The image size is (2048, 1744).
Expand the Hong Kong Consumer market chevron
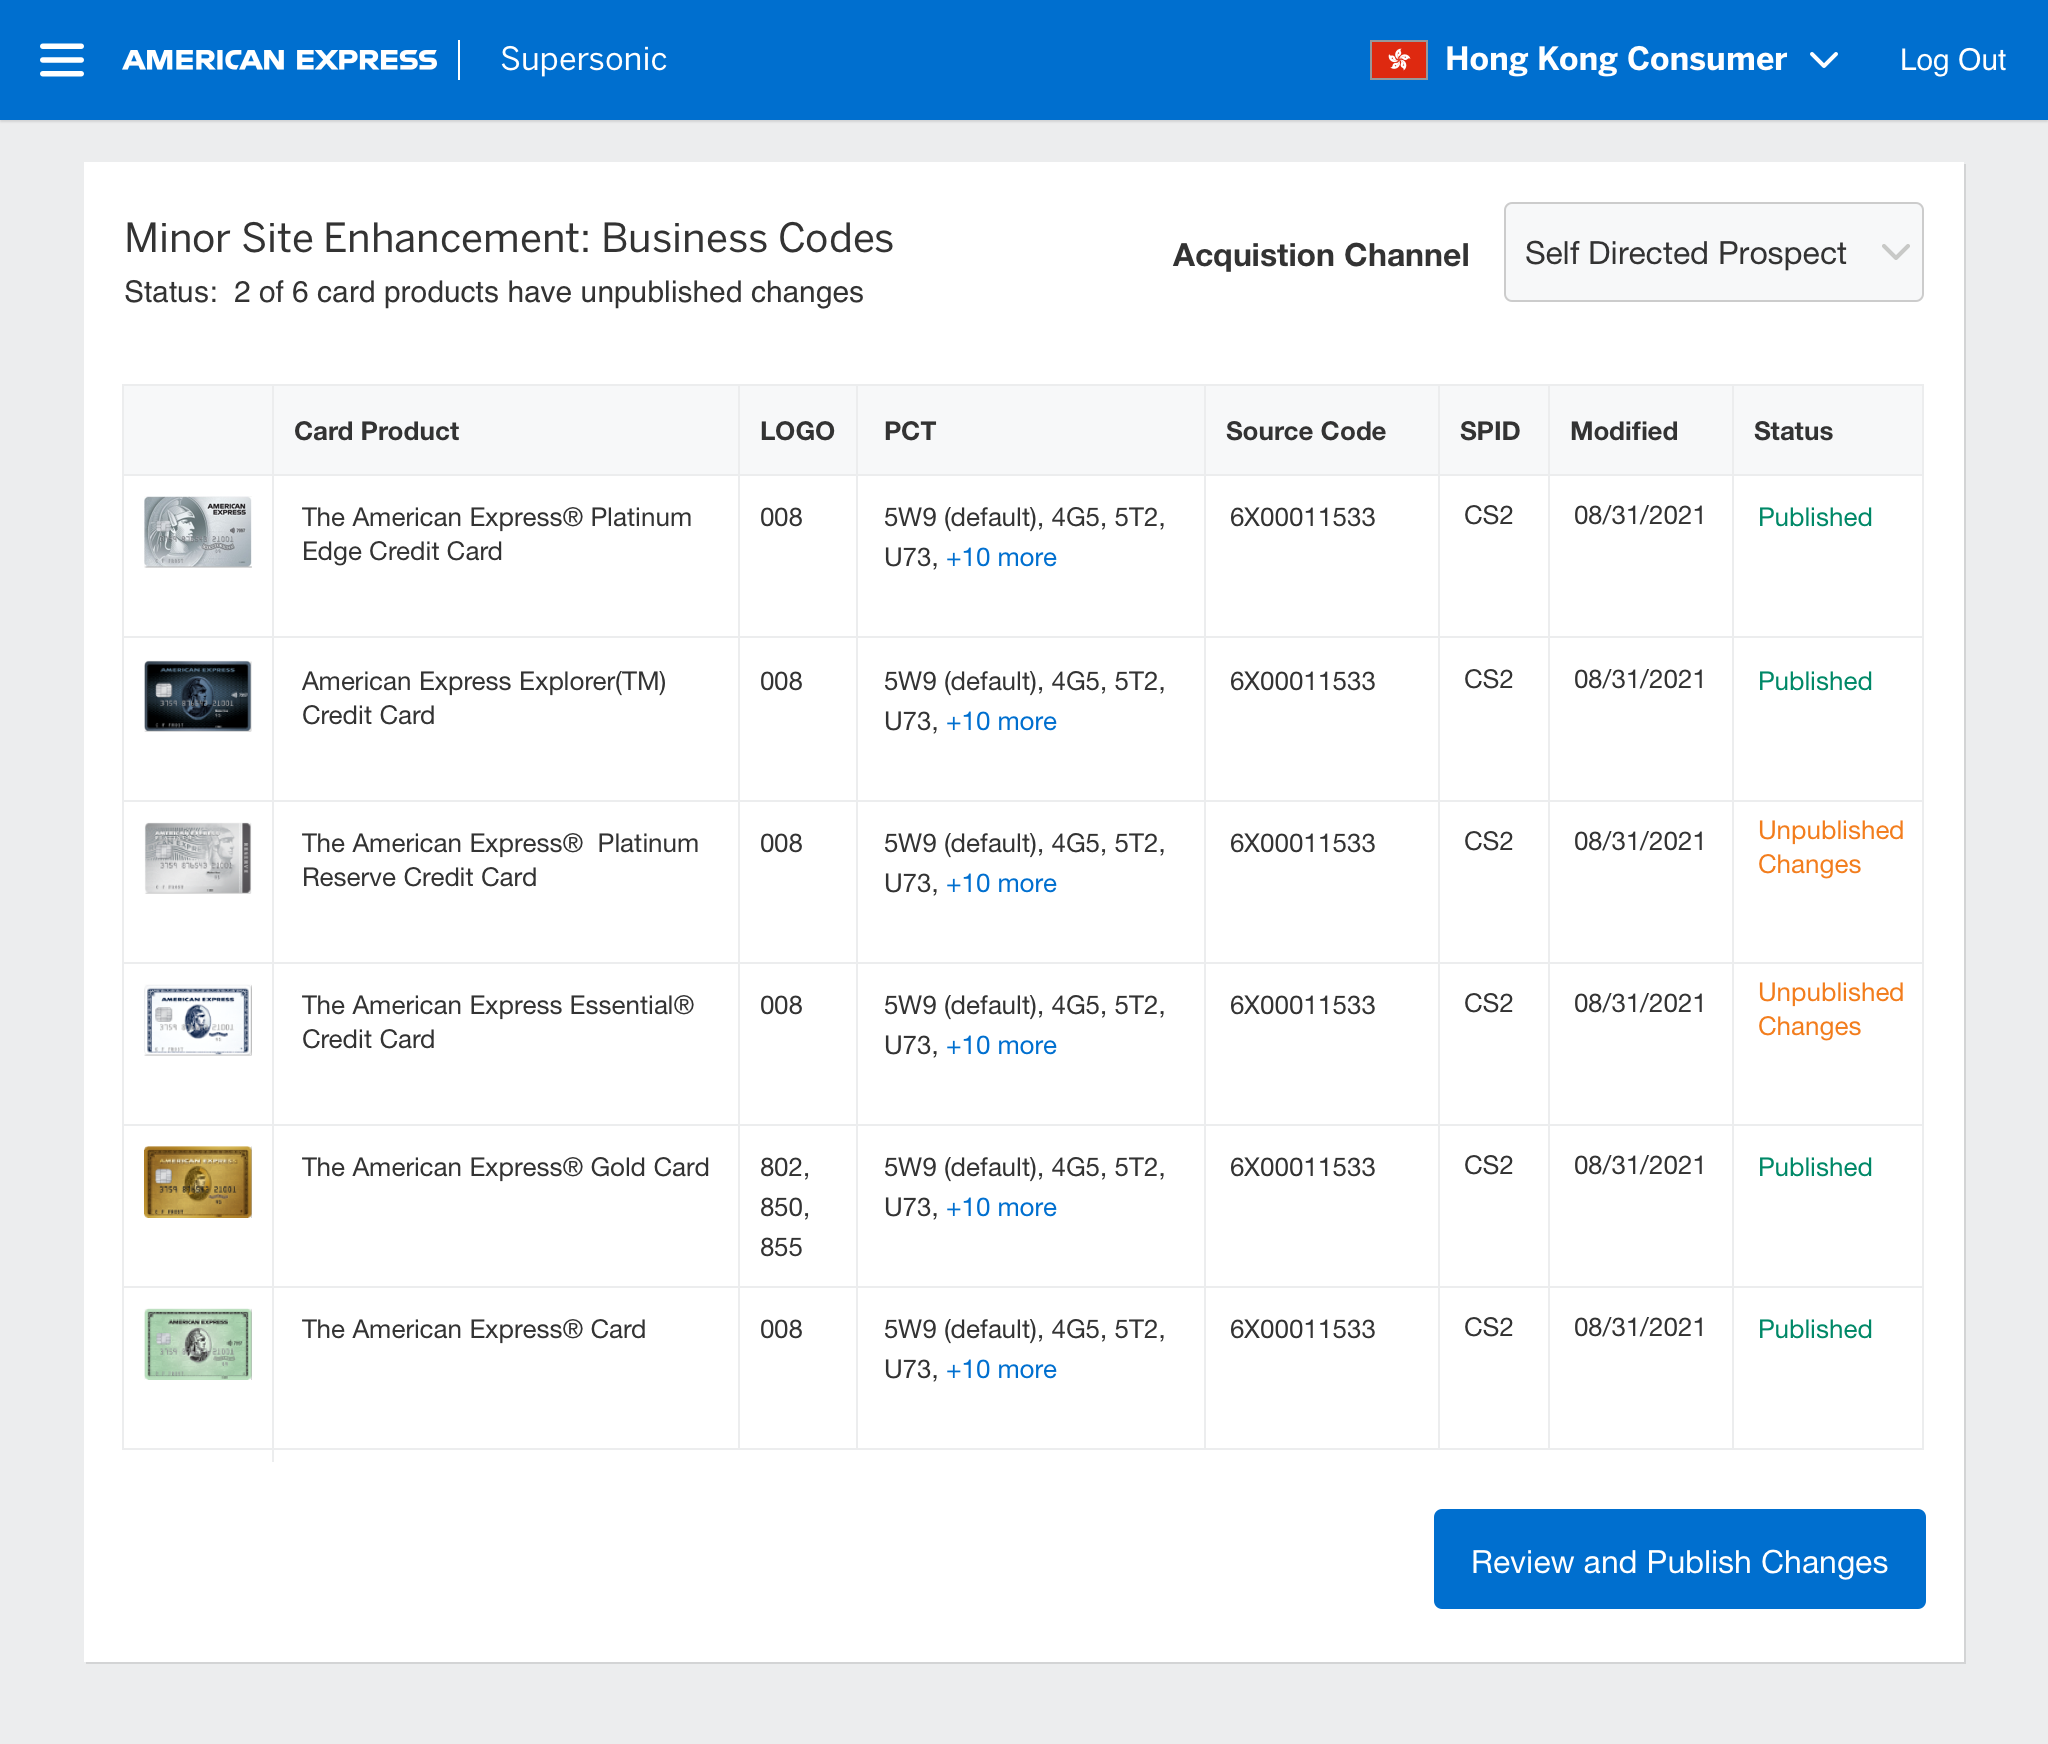click(1824, 60)
